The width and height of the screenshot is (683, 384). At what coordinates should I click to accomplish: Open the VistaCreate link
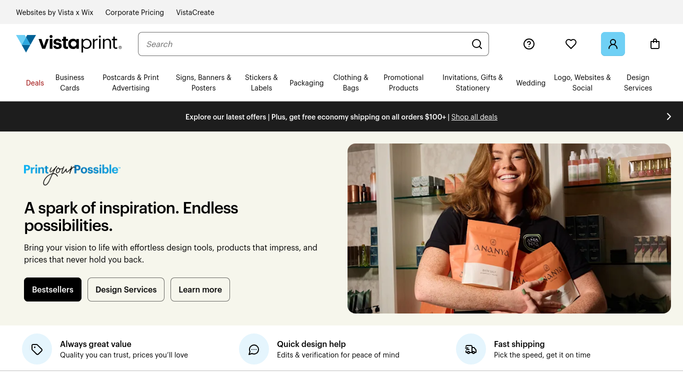[195, 13]
